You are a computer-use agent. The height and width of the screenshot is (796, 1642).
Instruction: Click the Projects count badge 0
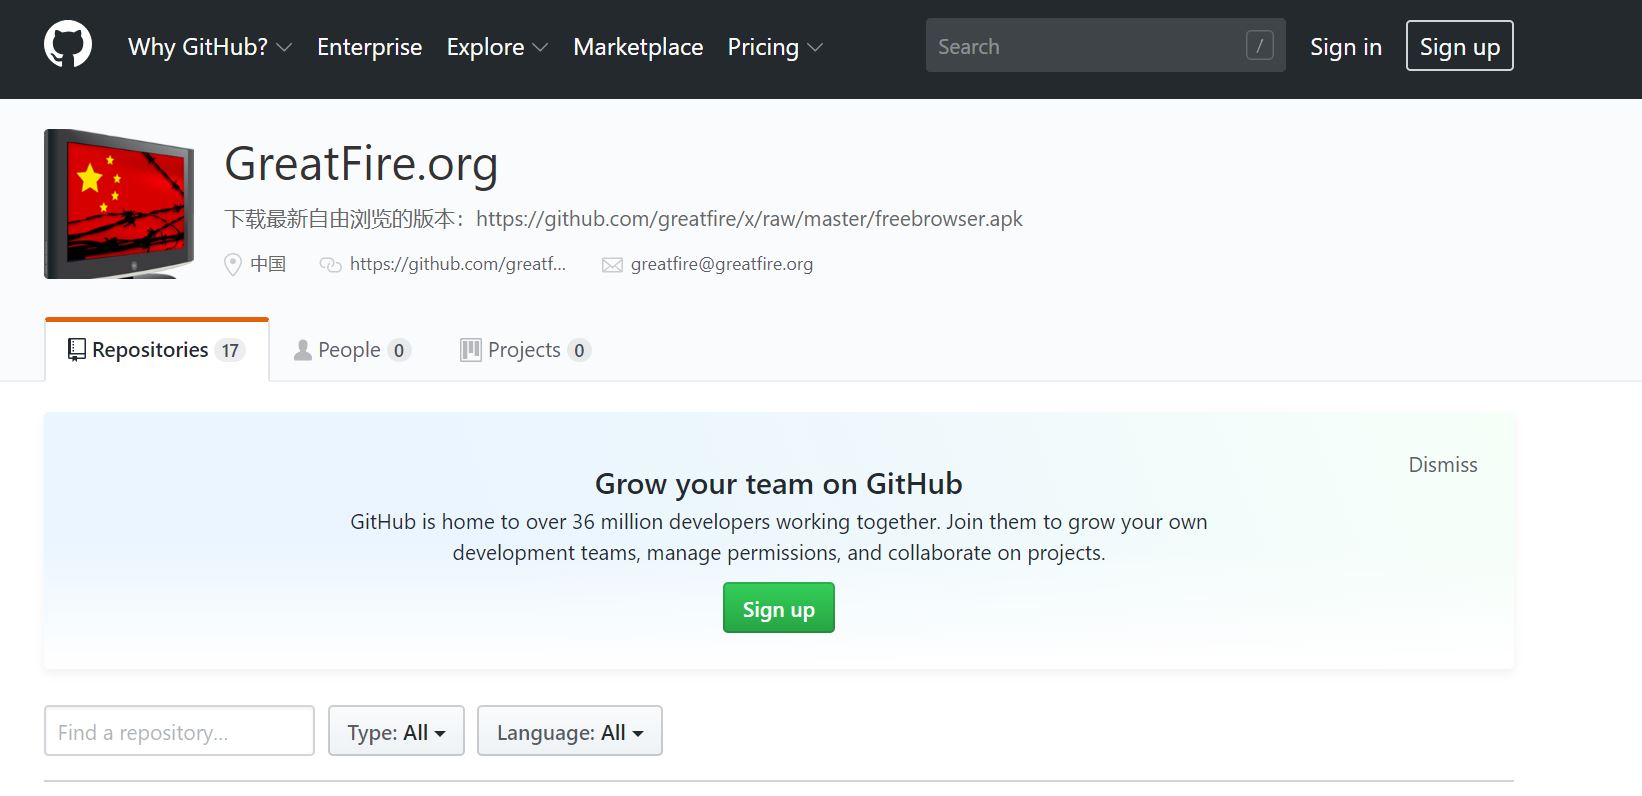(579, 350)
